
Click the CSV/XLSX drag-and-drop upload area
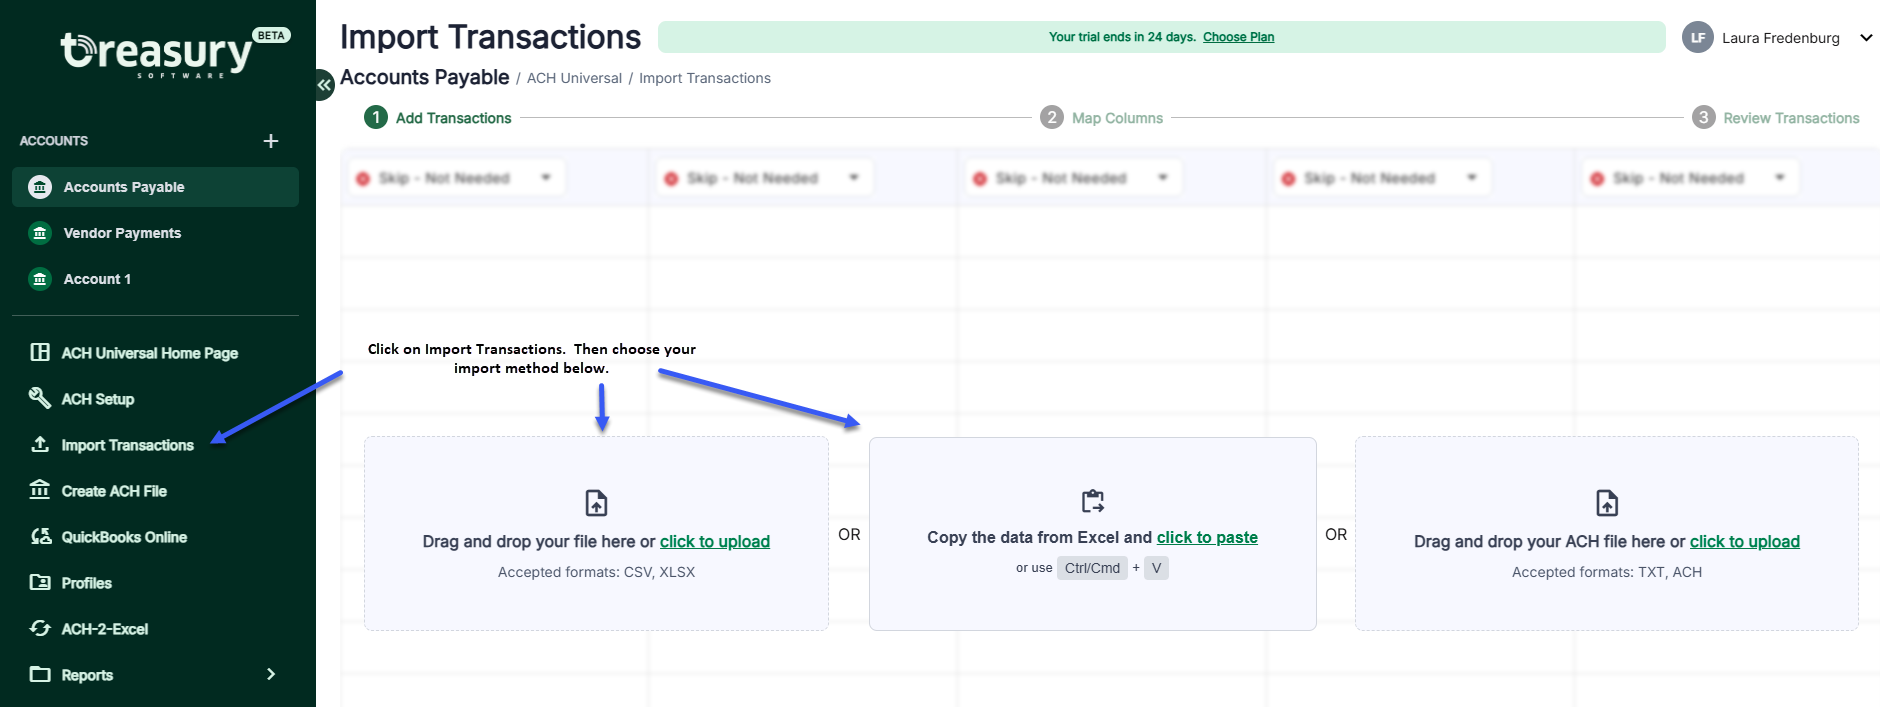596,533
